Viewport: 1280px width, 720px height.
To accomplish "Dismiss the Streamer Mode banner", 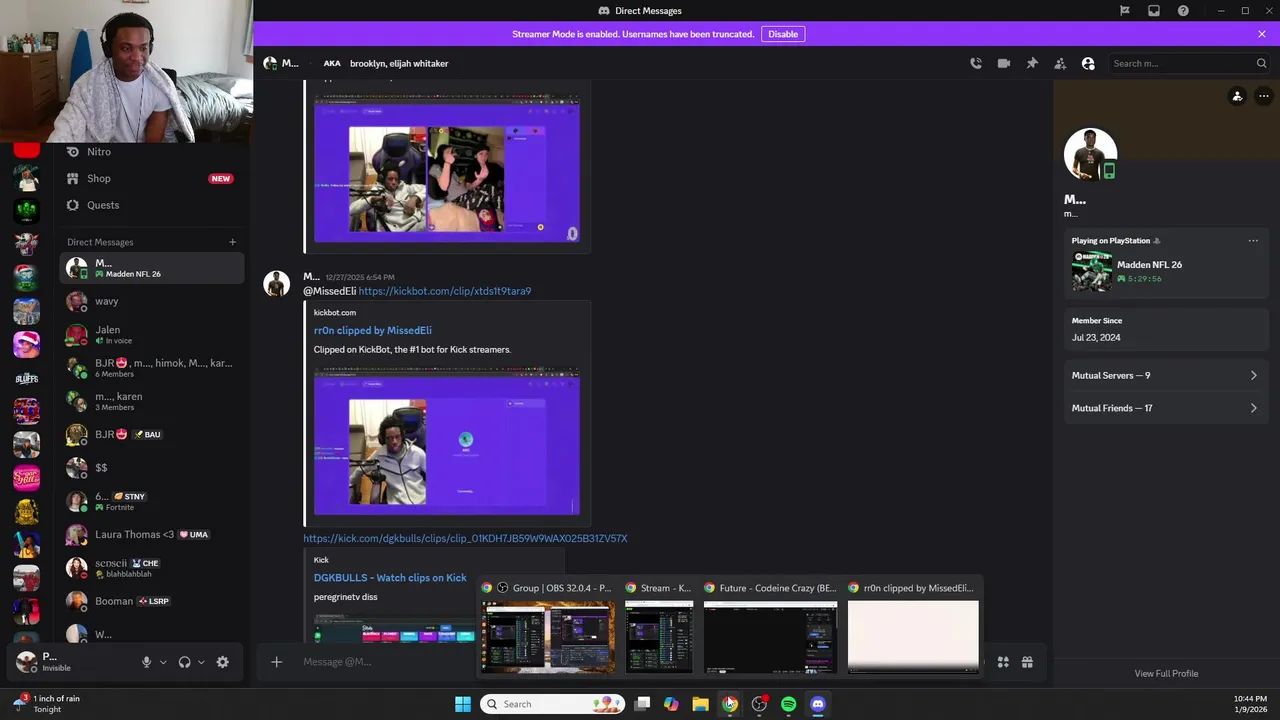I will point(1262,34).
